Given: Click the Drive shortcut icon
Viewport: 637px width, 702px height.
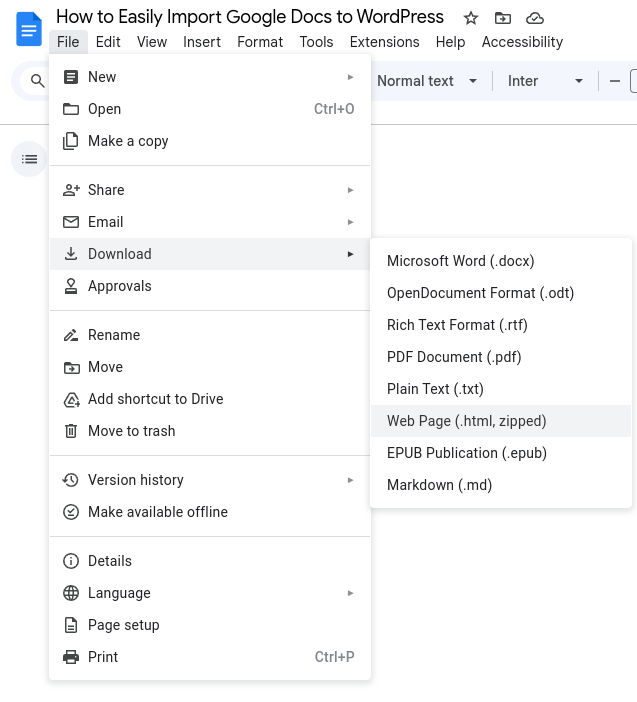Looking at the screenshot, I should (72, 399).
